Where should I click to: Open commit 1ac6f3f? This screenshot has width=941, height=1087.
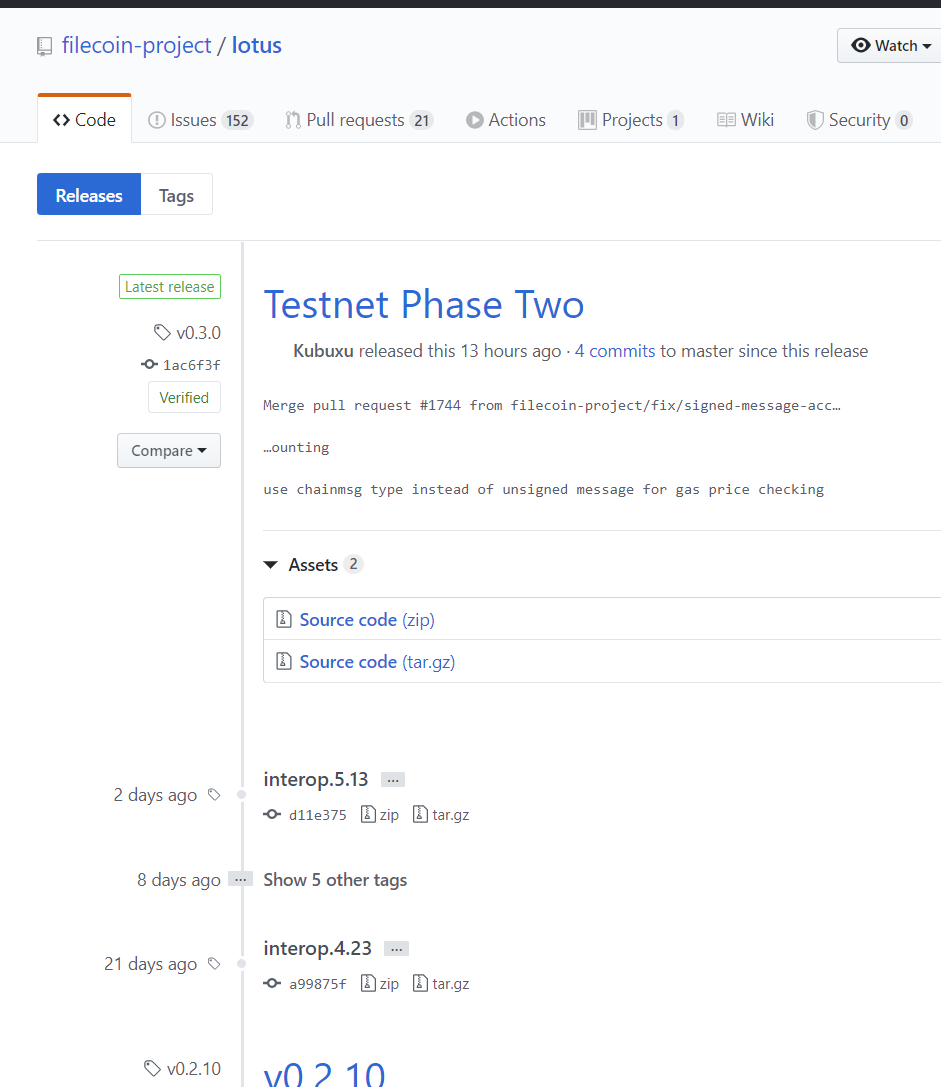click(191, 365)
